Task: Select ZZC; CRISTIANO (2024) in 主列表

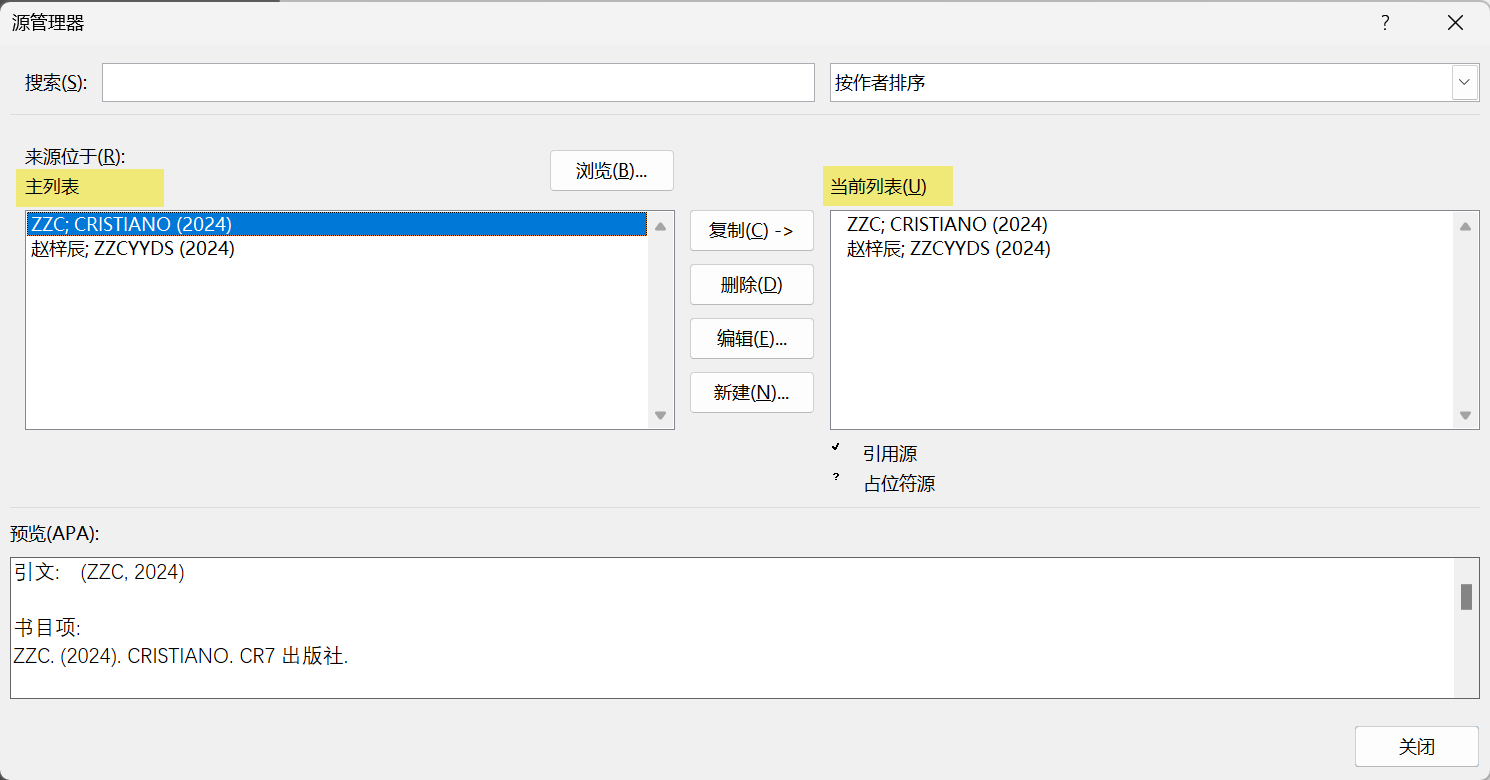Action: (337, 225)
